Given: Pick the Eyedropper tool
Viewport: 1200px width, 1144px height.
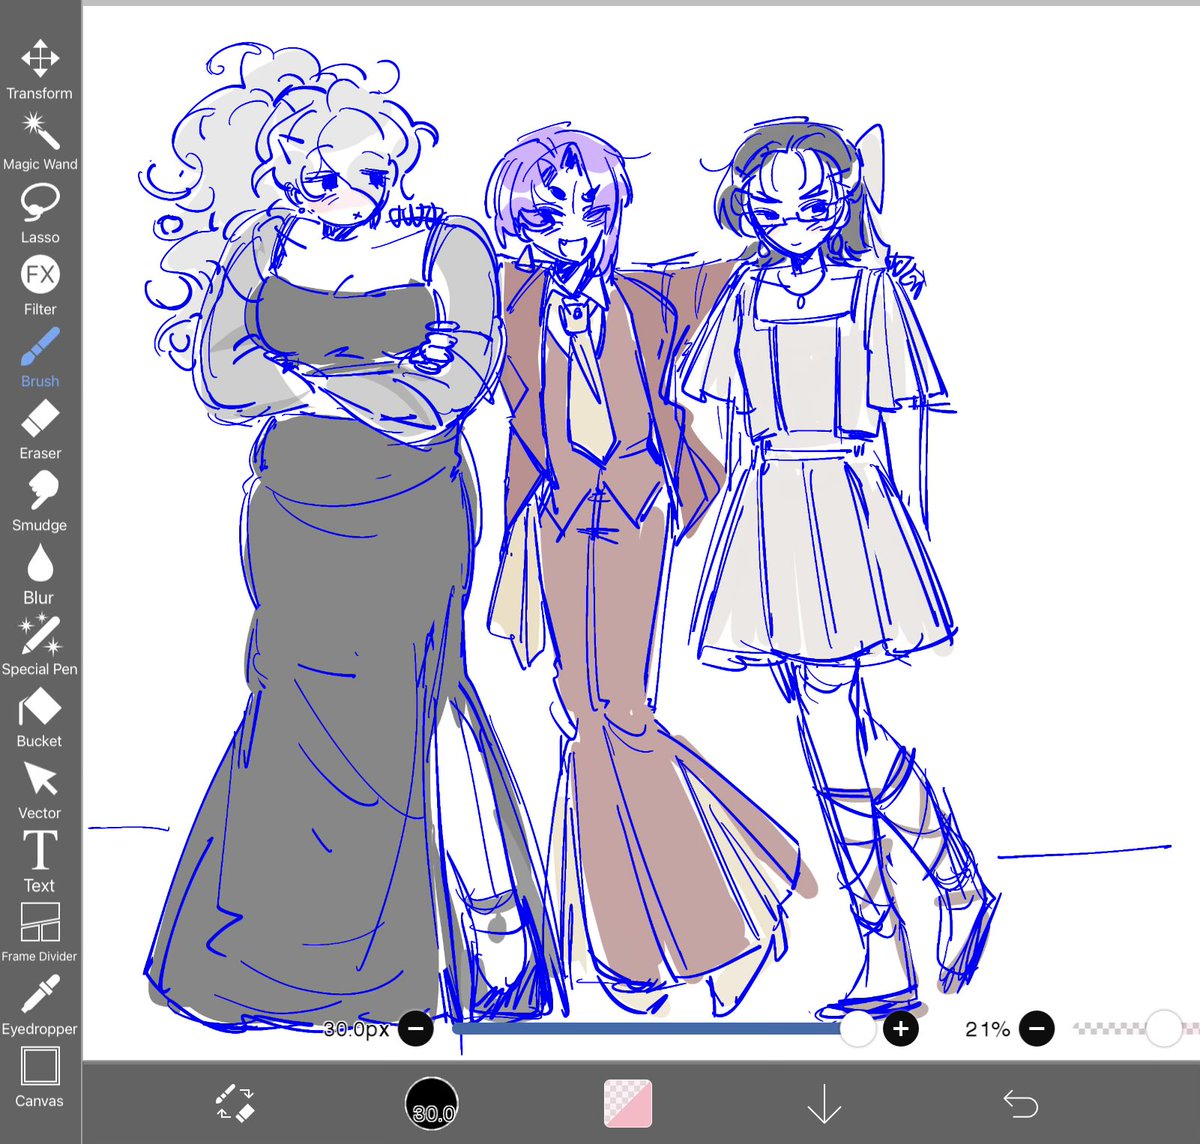Looking at the screenshot, I should coord(40,1006).
